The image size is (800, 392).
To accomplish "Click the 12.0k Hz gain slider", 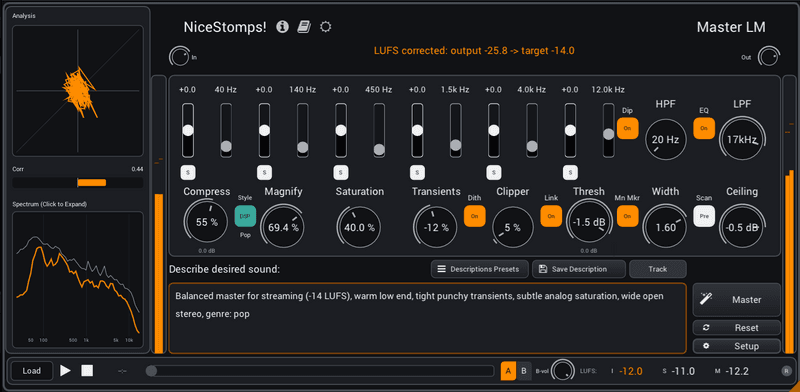I will 570,130.
